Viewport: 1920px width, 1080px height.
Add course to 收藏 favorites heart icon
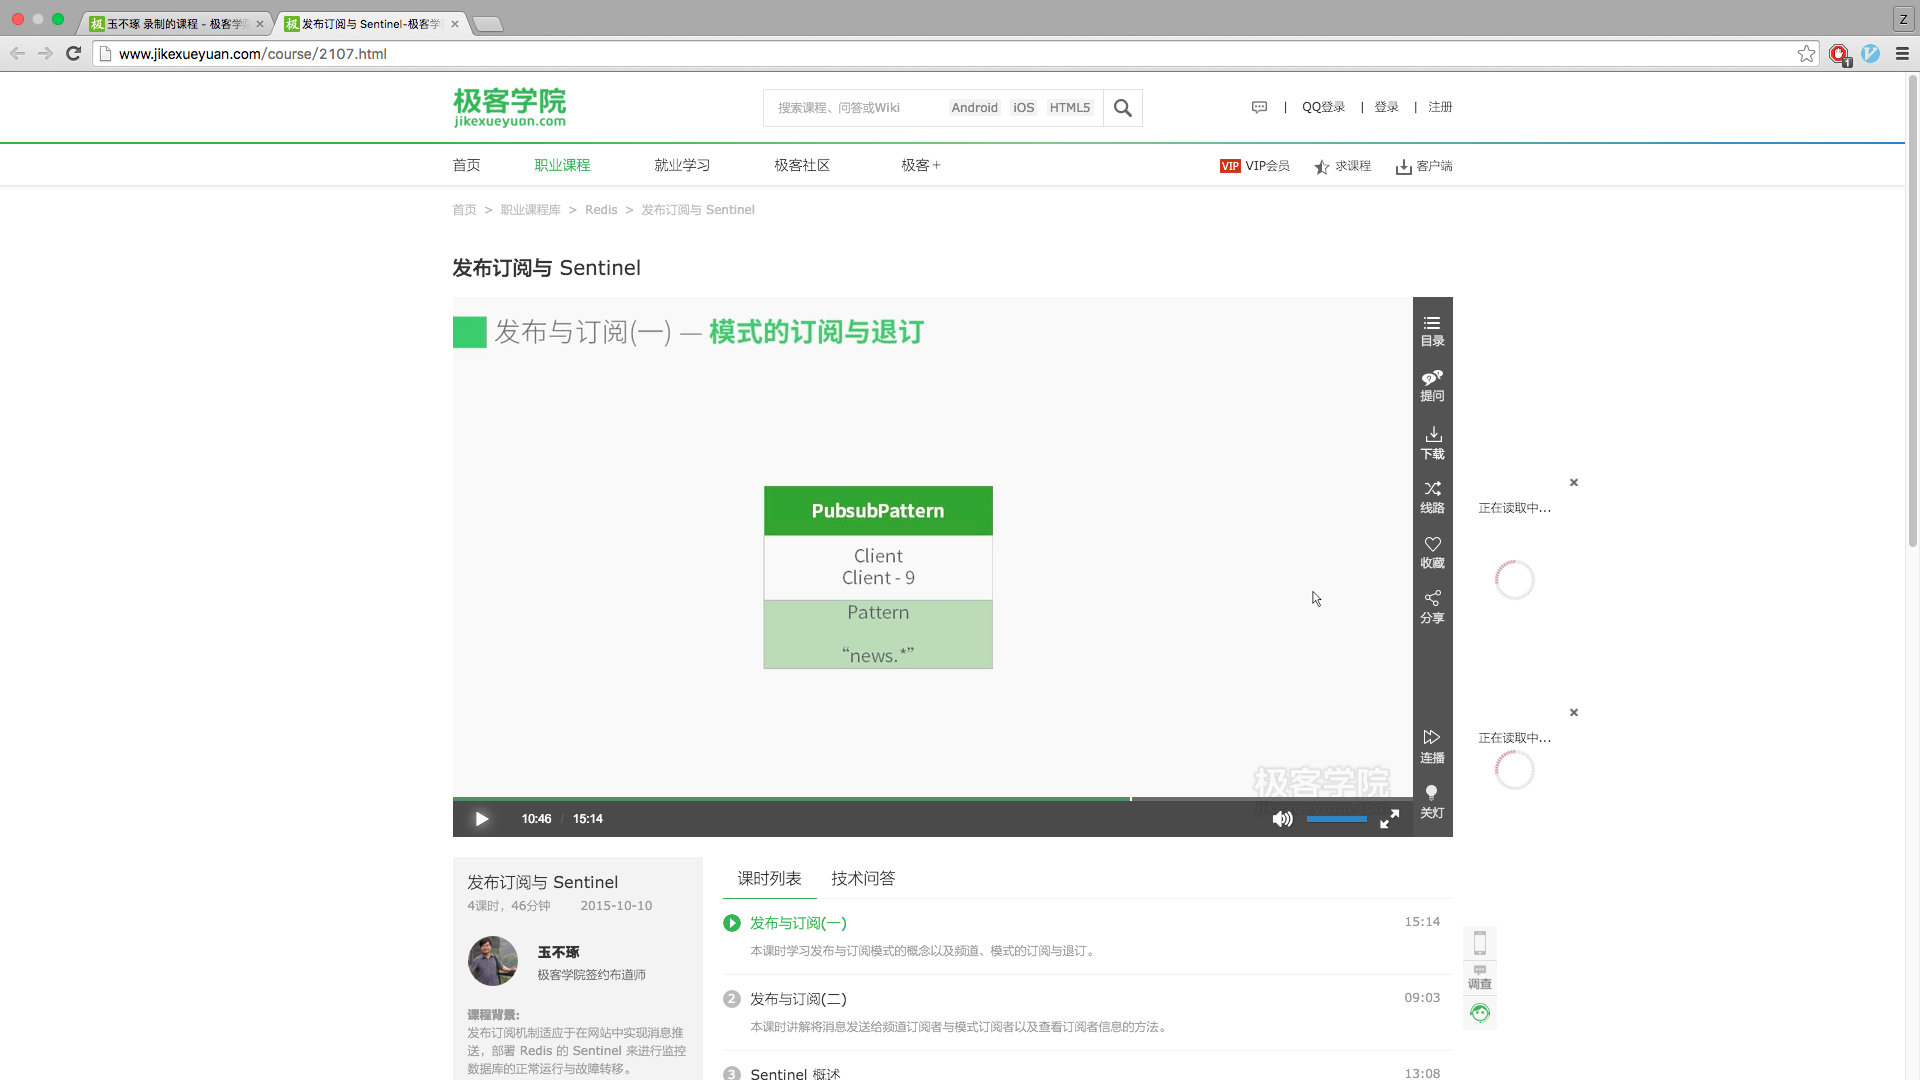1432,551
